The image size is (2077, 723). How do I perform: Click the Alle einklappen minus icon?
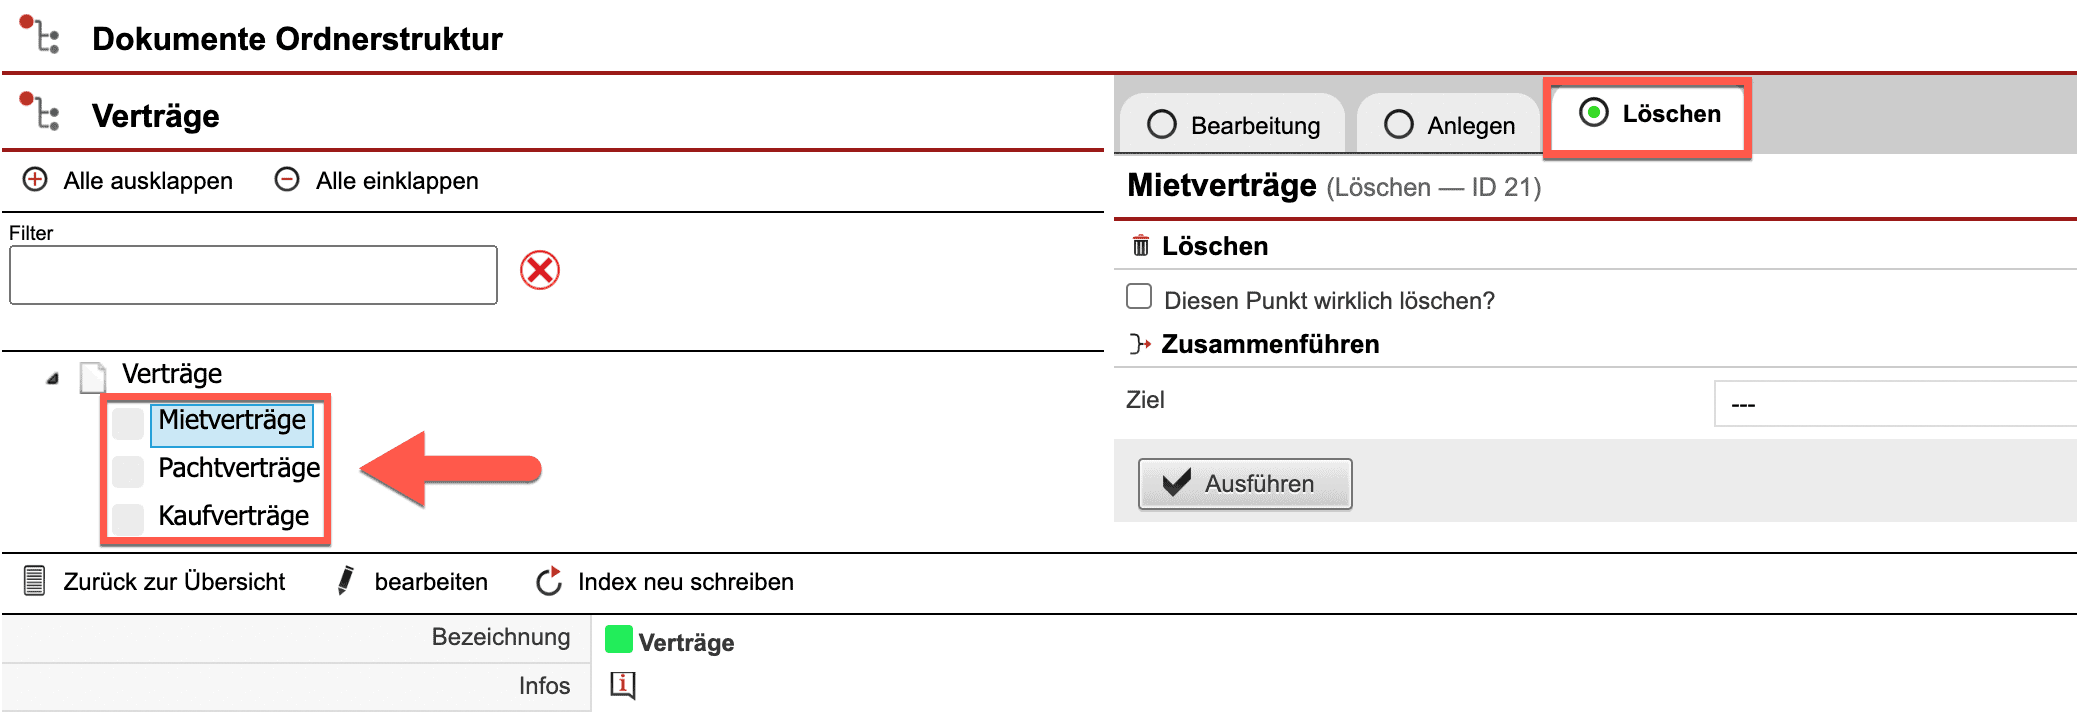[287, 180]
